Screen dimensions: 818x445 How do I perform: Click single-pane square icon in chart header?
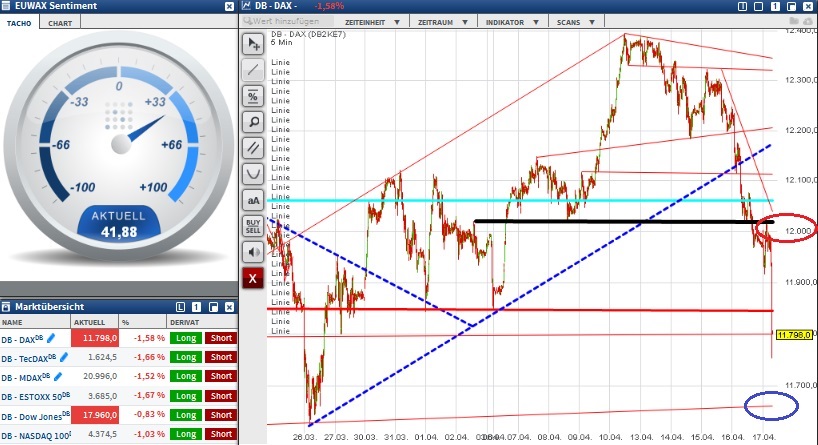click(759, 6)
